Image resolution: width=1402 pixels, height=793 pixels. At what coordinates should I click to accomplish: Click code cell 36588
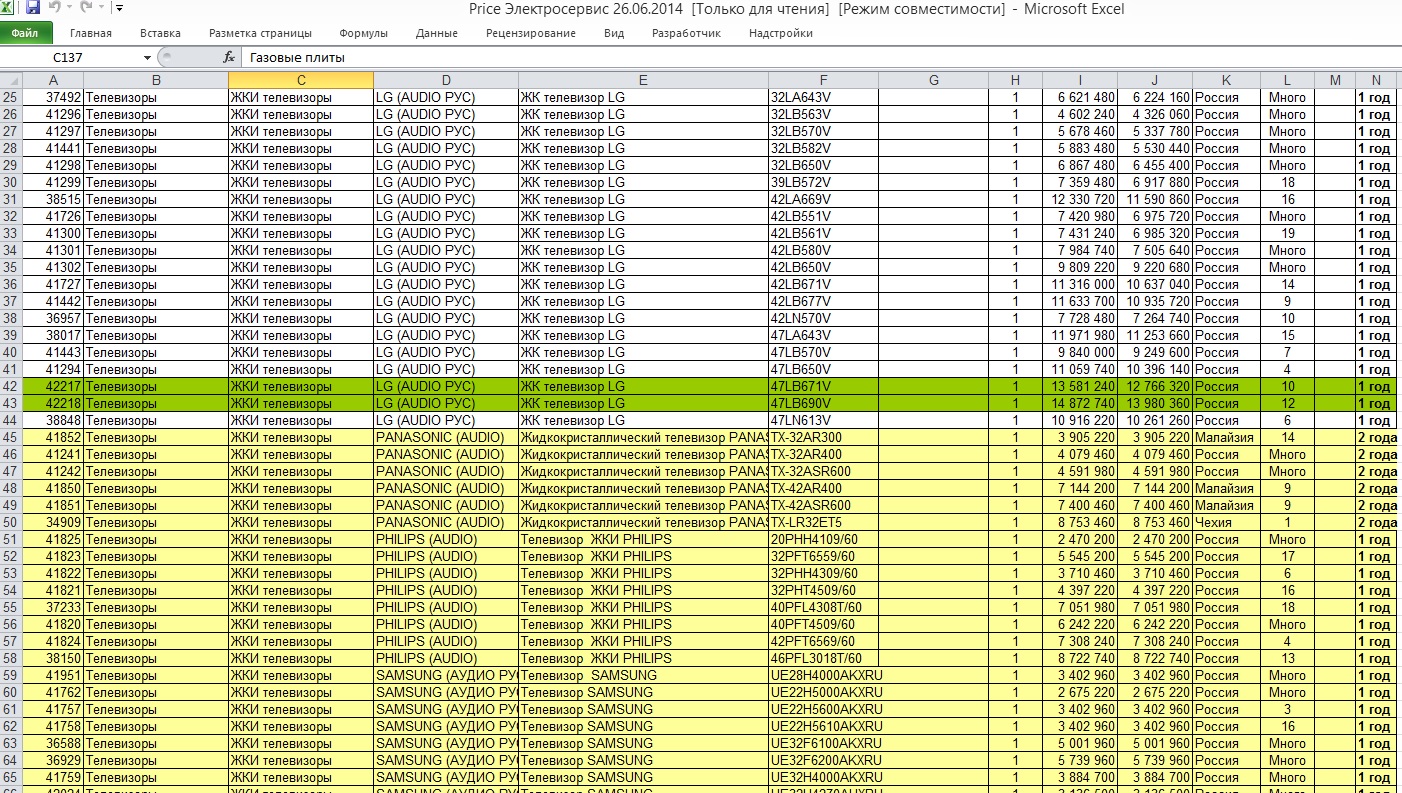pos(52,743)
